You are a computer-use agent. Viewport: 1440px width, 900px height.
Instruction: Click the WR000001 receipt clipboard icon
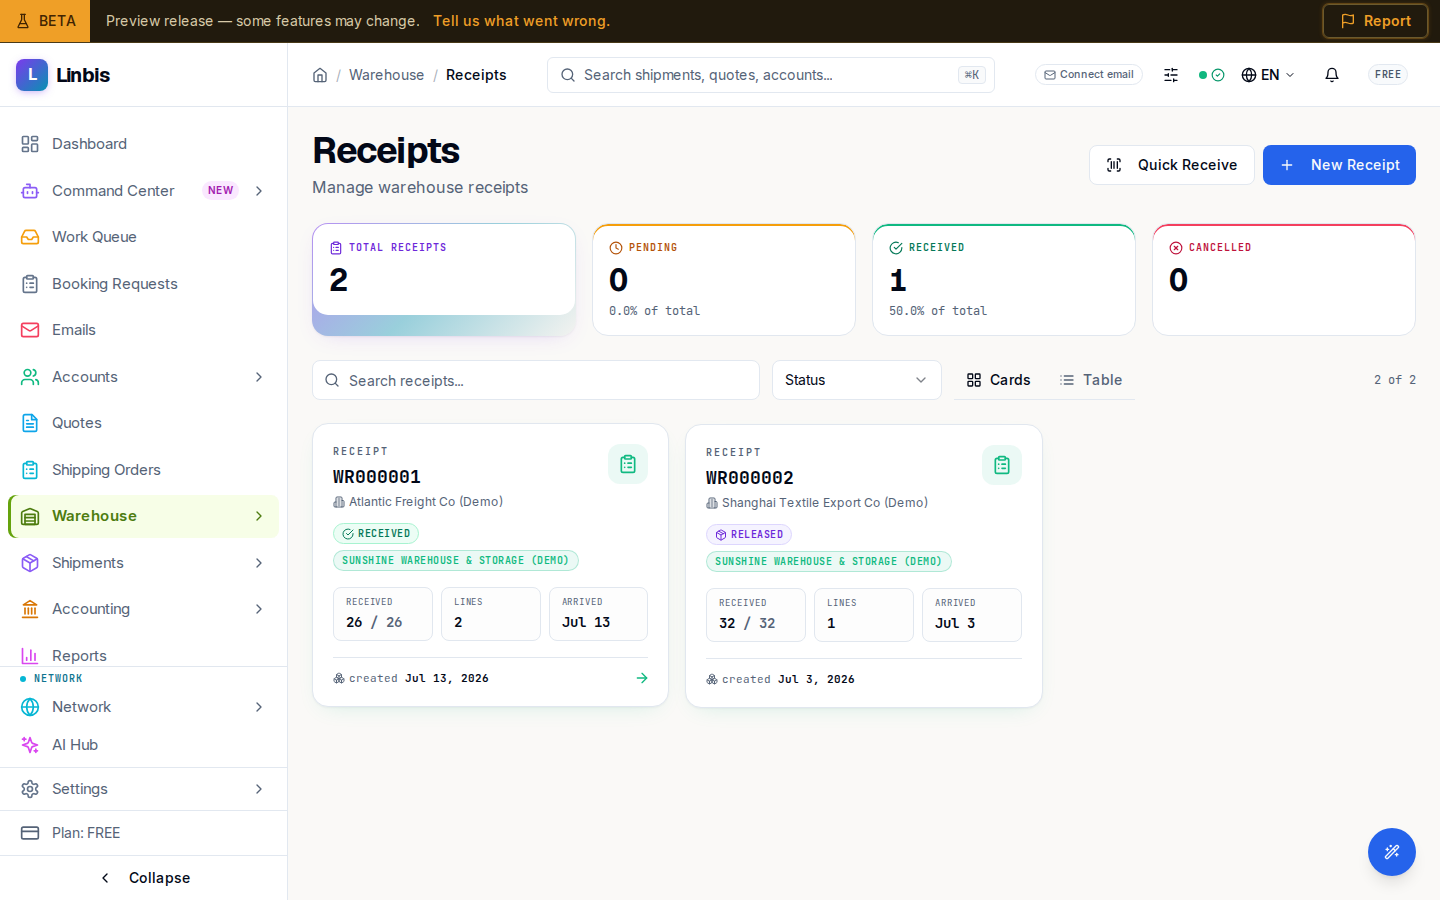pyautogui.click(x=628, y=464)
